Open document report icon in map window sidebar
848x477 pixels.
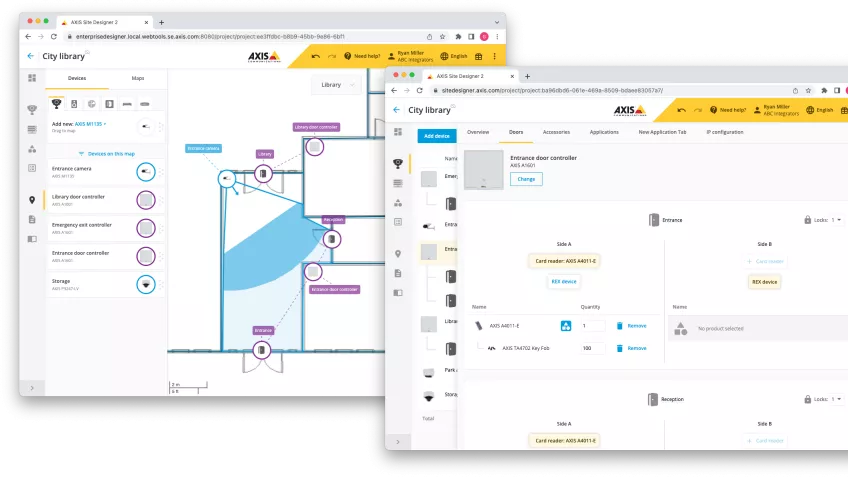[x=32, y=220]
